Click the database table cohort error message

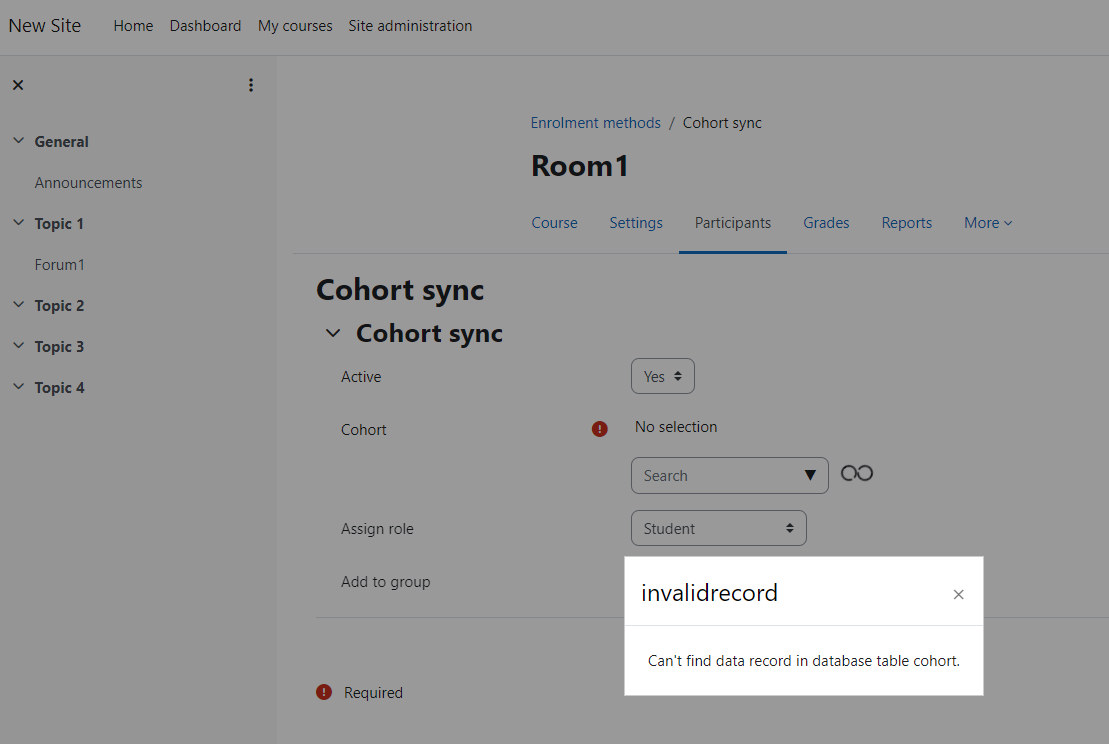tap(803, 661)
